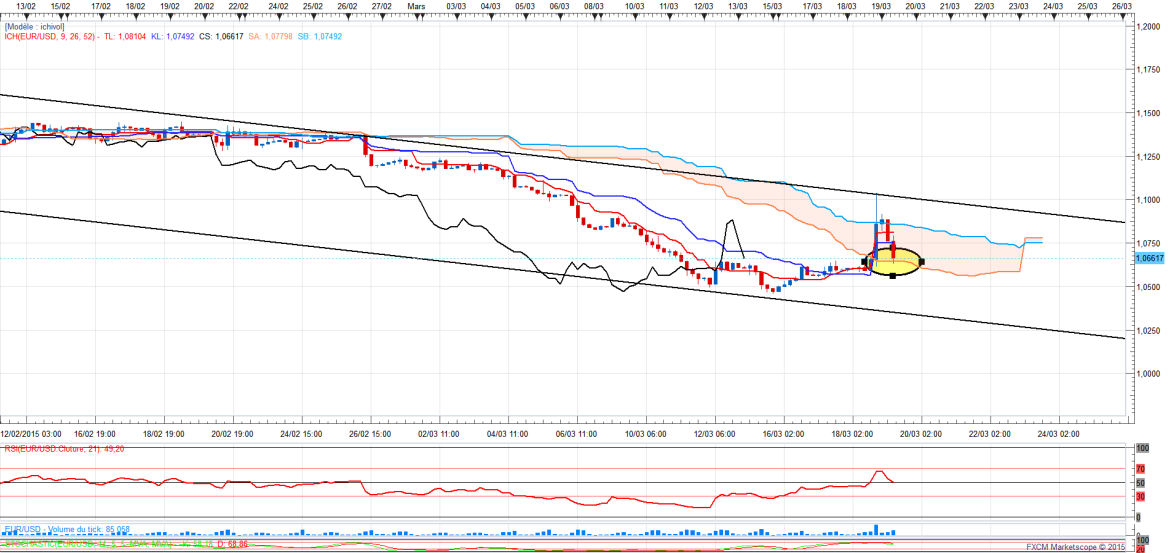Click the RSI level 50 axis label
1170x553 pixels.
1139,484
